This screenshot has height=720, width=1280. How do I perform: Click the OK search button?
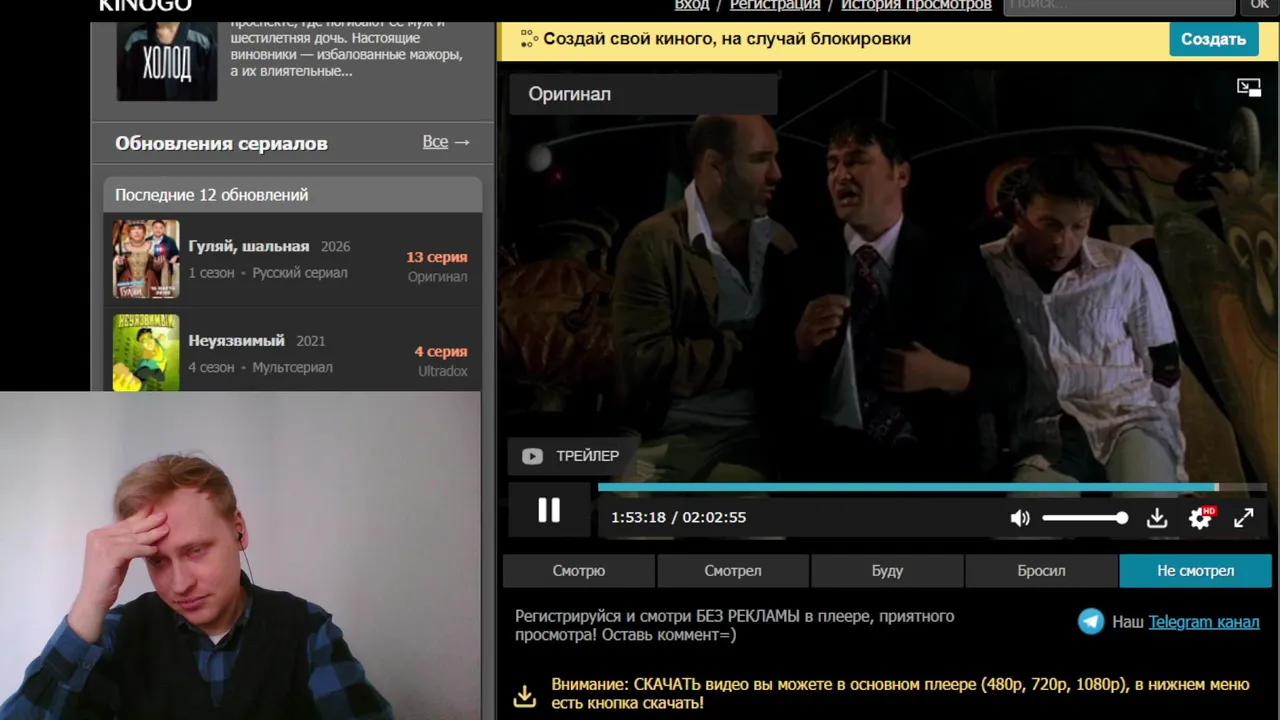(x=1259, y=6)
